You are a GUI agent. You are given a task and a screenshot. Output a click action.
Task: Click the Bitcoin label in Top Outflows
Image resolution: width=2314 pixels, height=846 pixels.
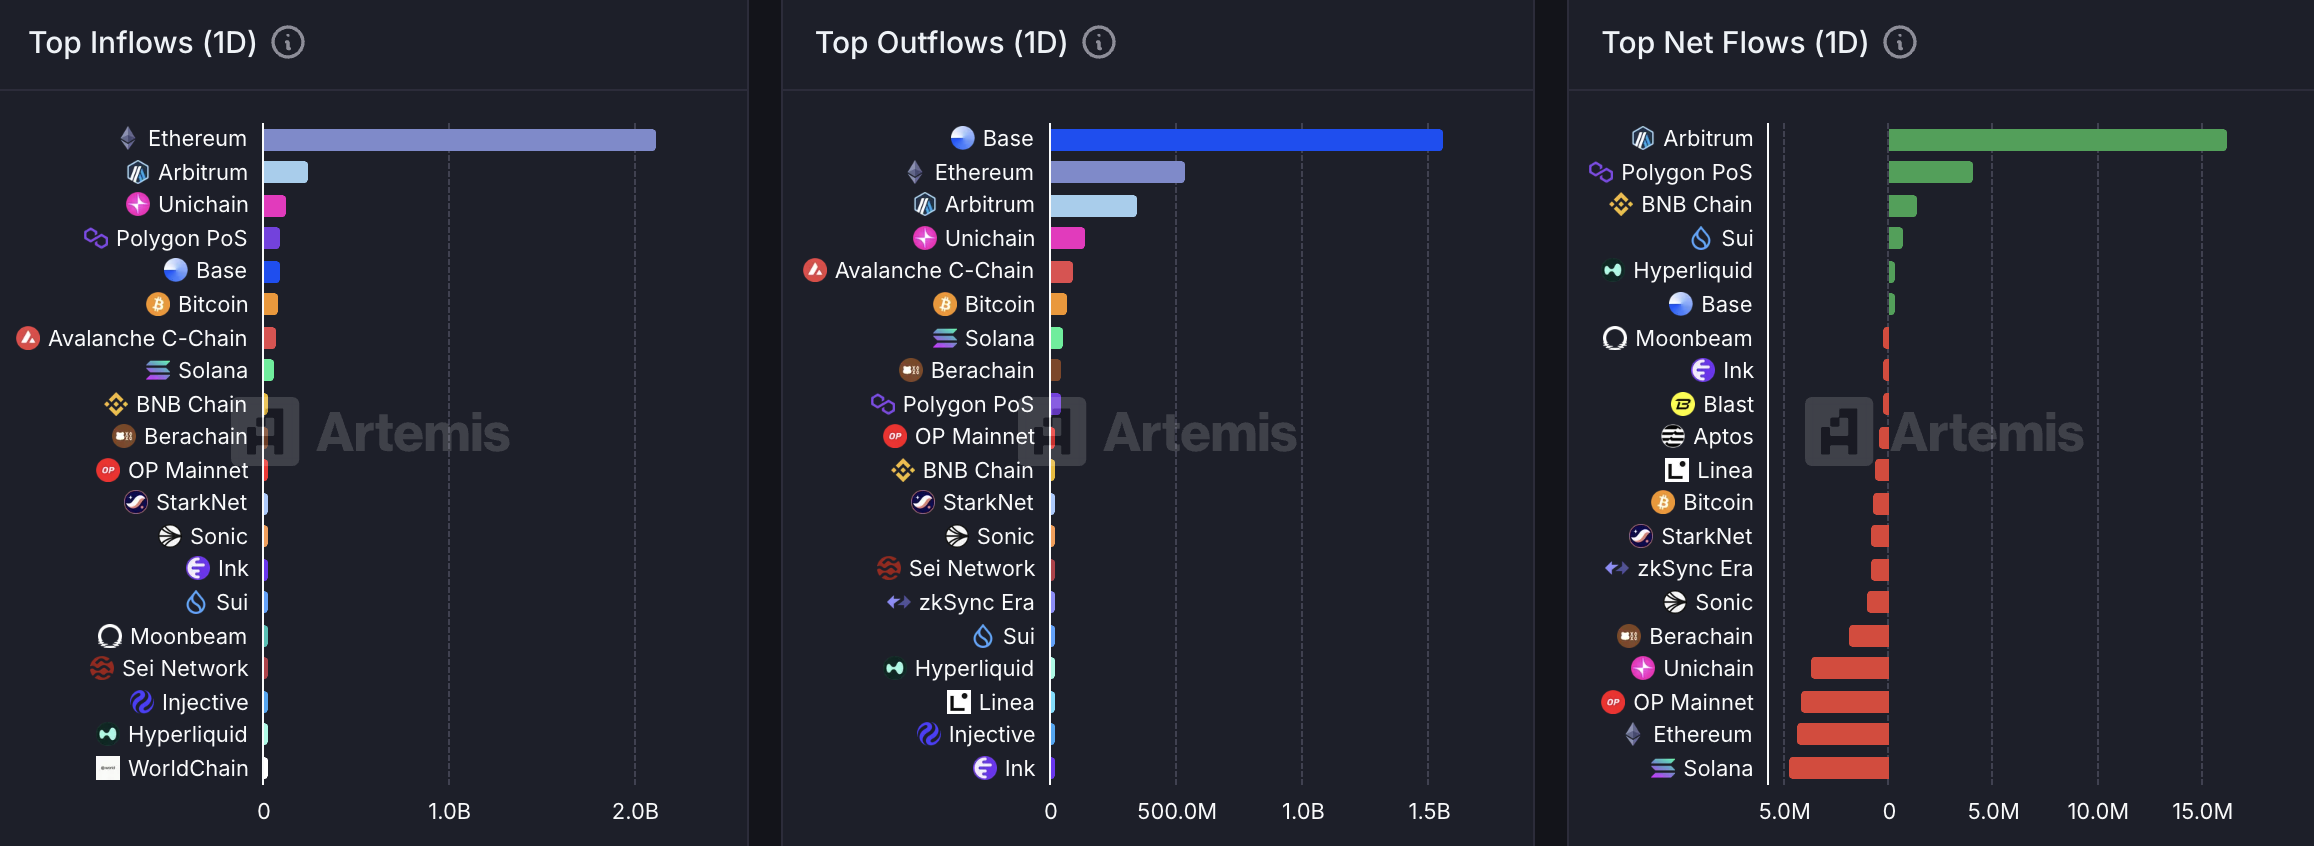[x=1000, y=304]
